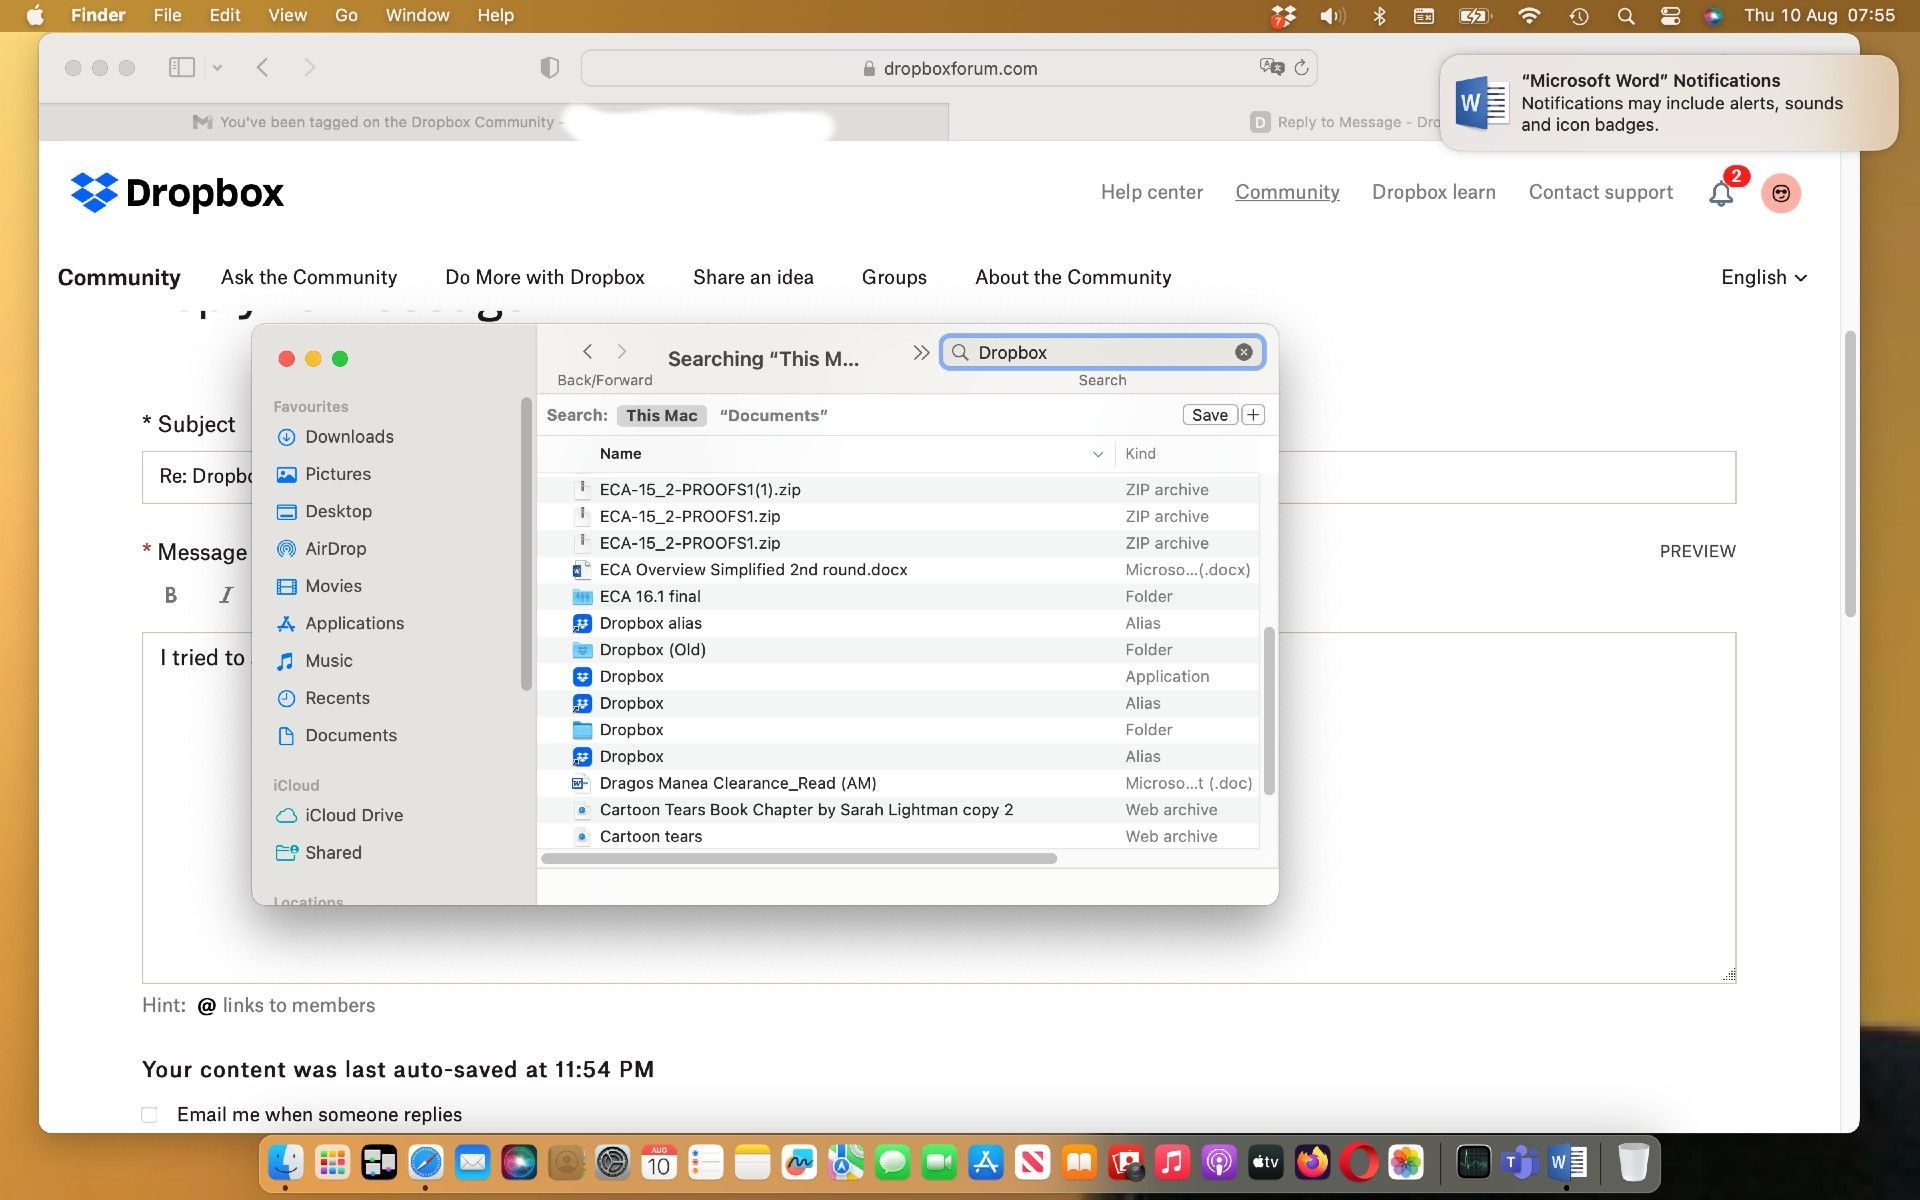
Task: Open Finder File menu
Action: coord(167,15)
